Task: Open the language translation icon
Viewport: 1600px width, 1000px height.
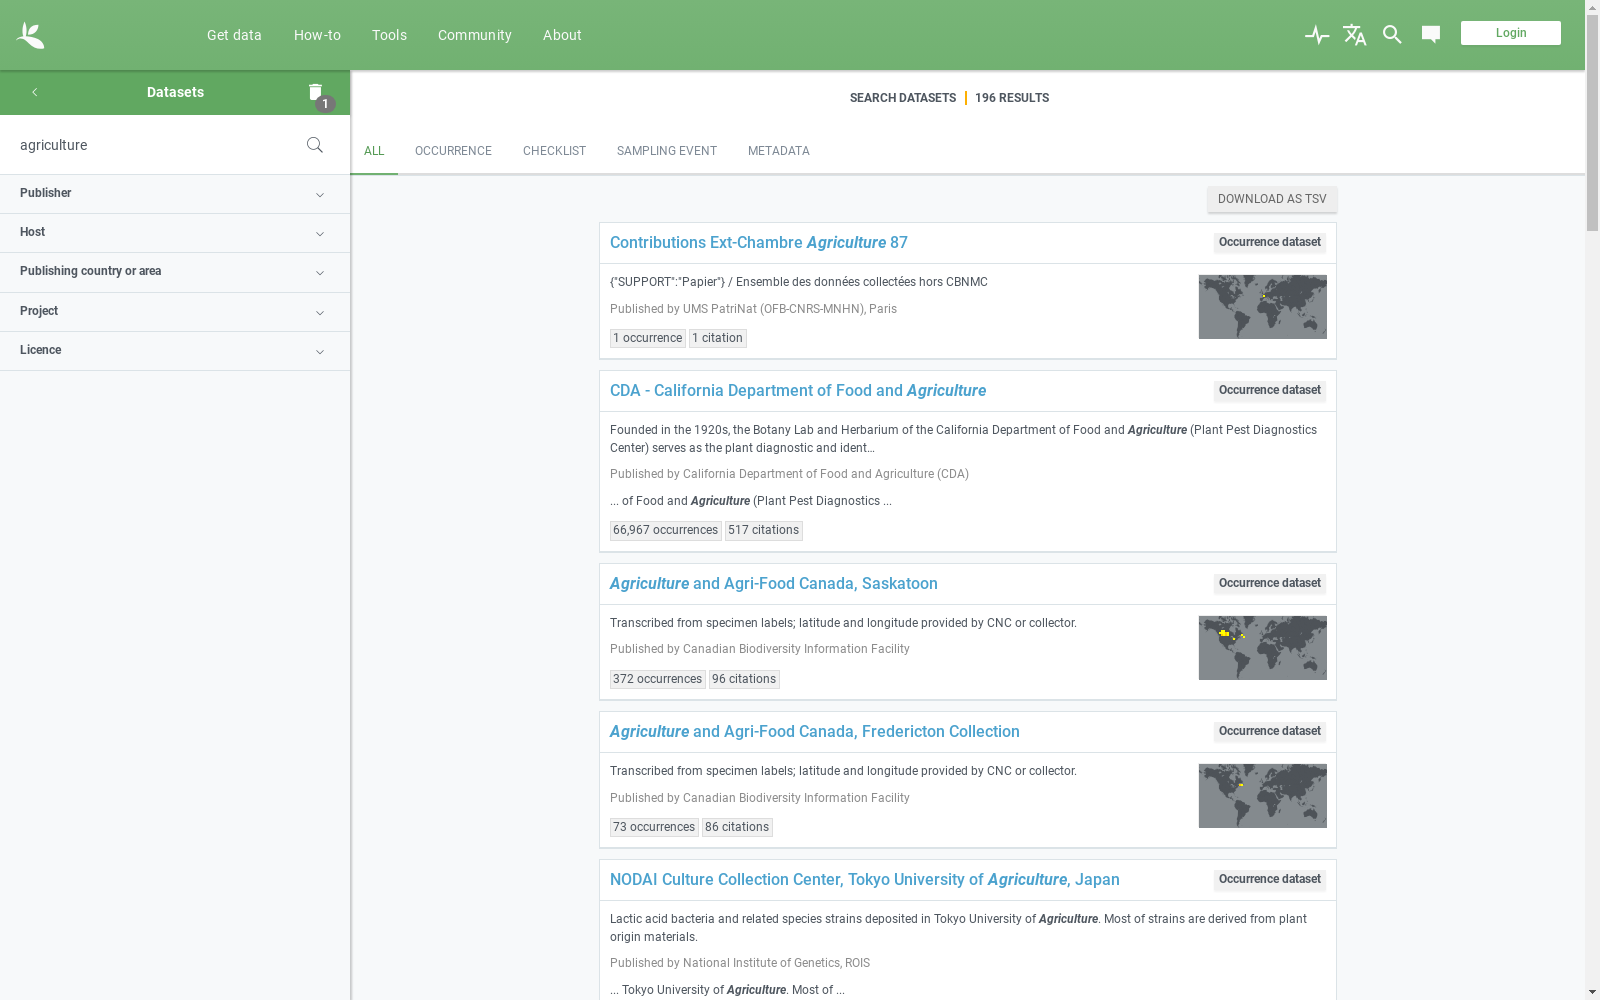Action: click(x=1355, y=35)
